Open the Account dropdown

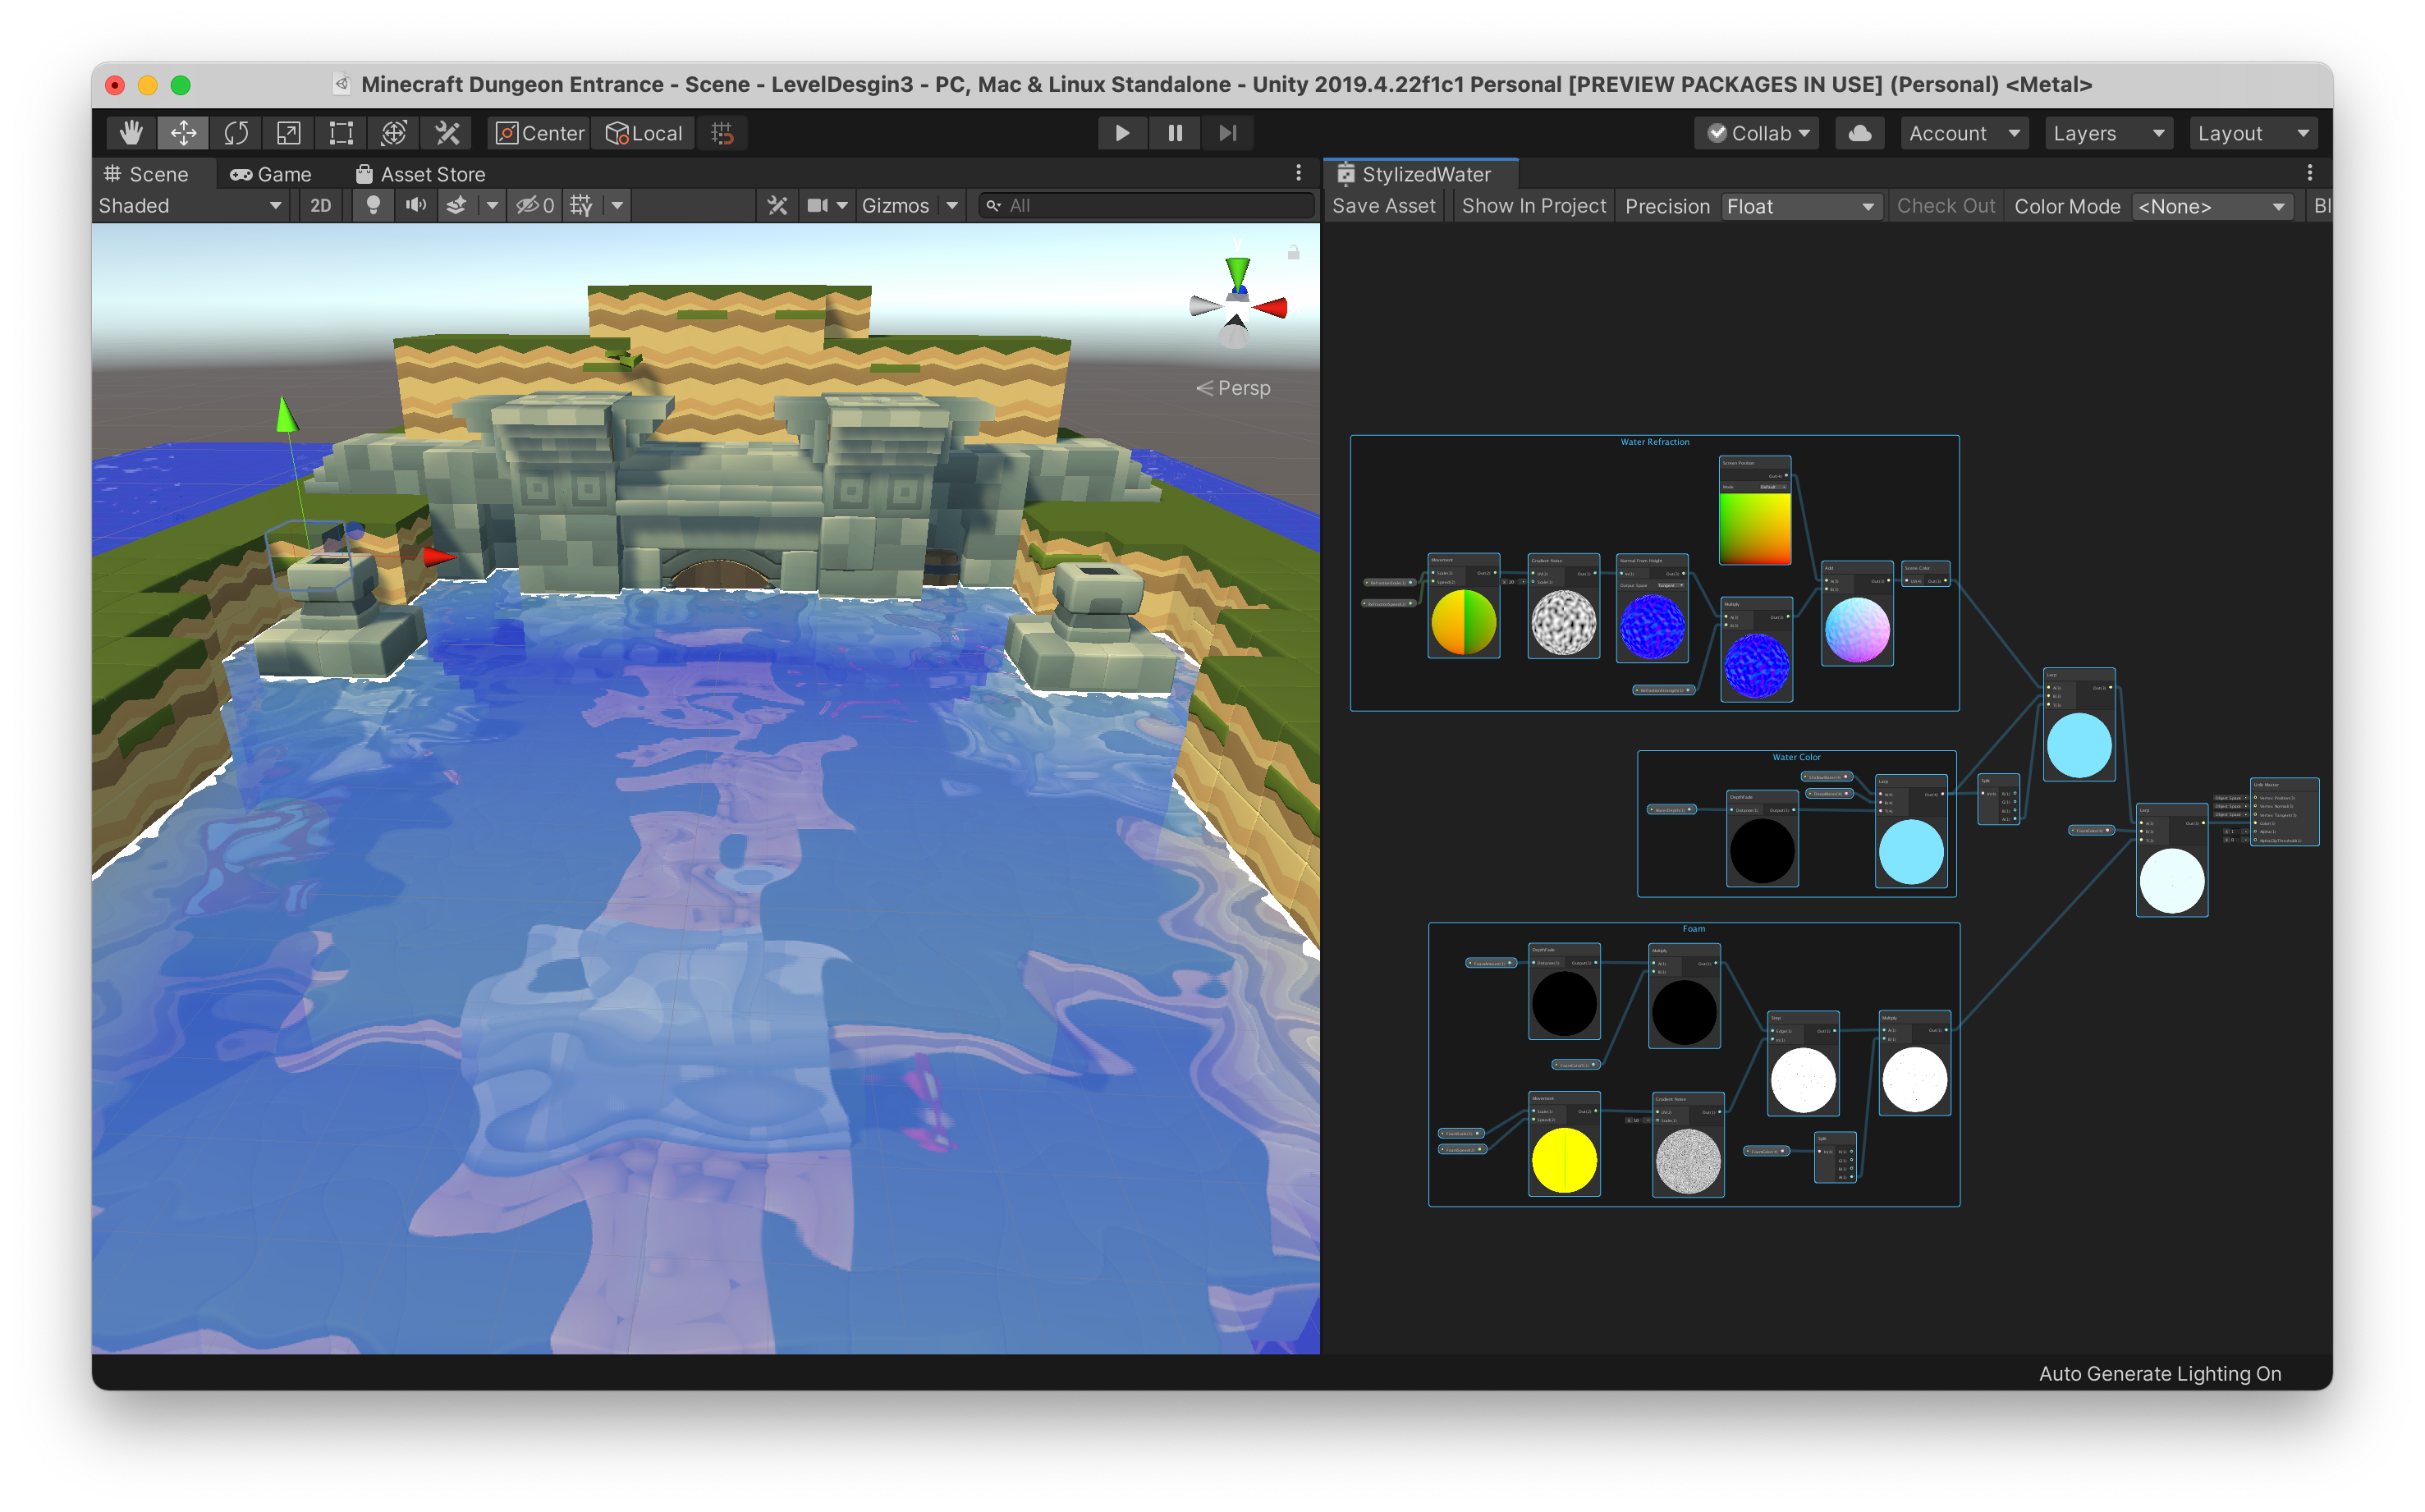pyautogui.click(x=1964, y=133)
